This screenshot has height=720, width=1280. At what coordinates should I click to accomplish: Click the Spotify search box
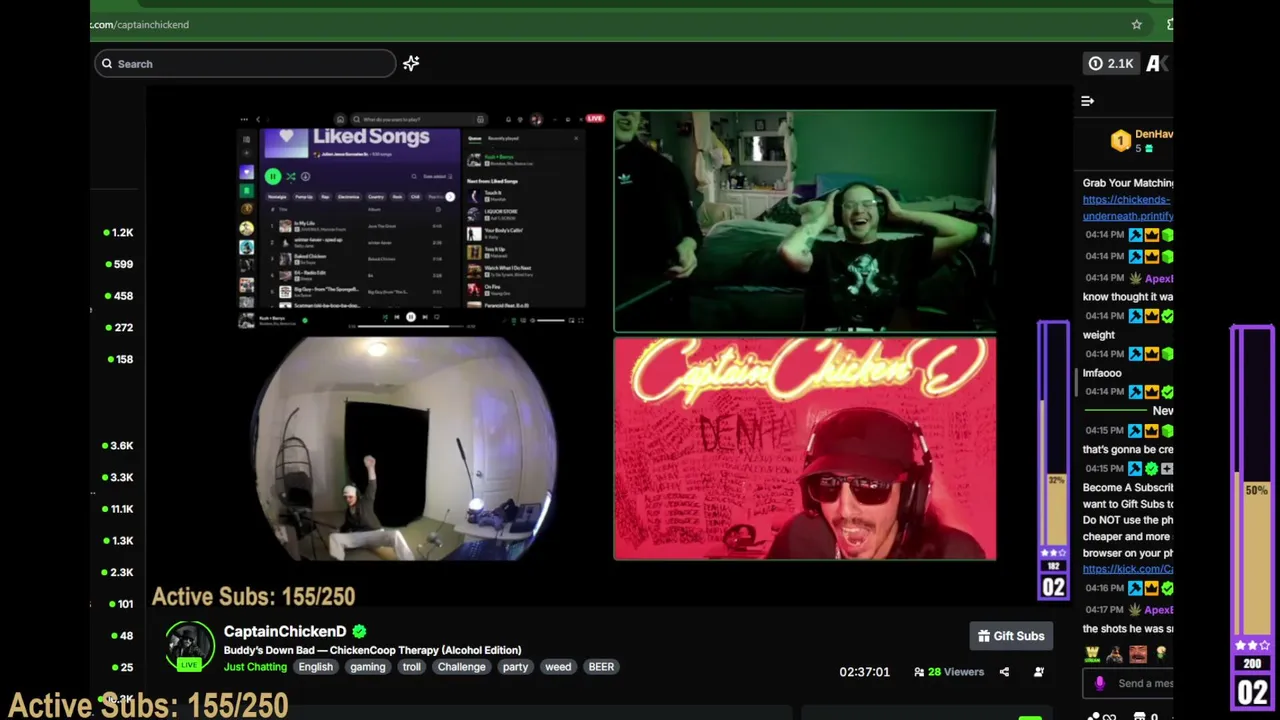(x=417, y=119)
